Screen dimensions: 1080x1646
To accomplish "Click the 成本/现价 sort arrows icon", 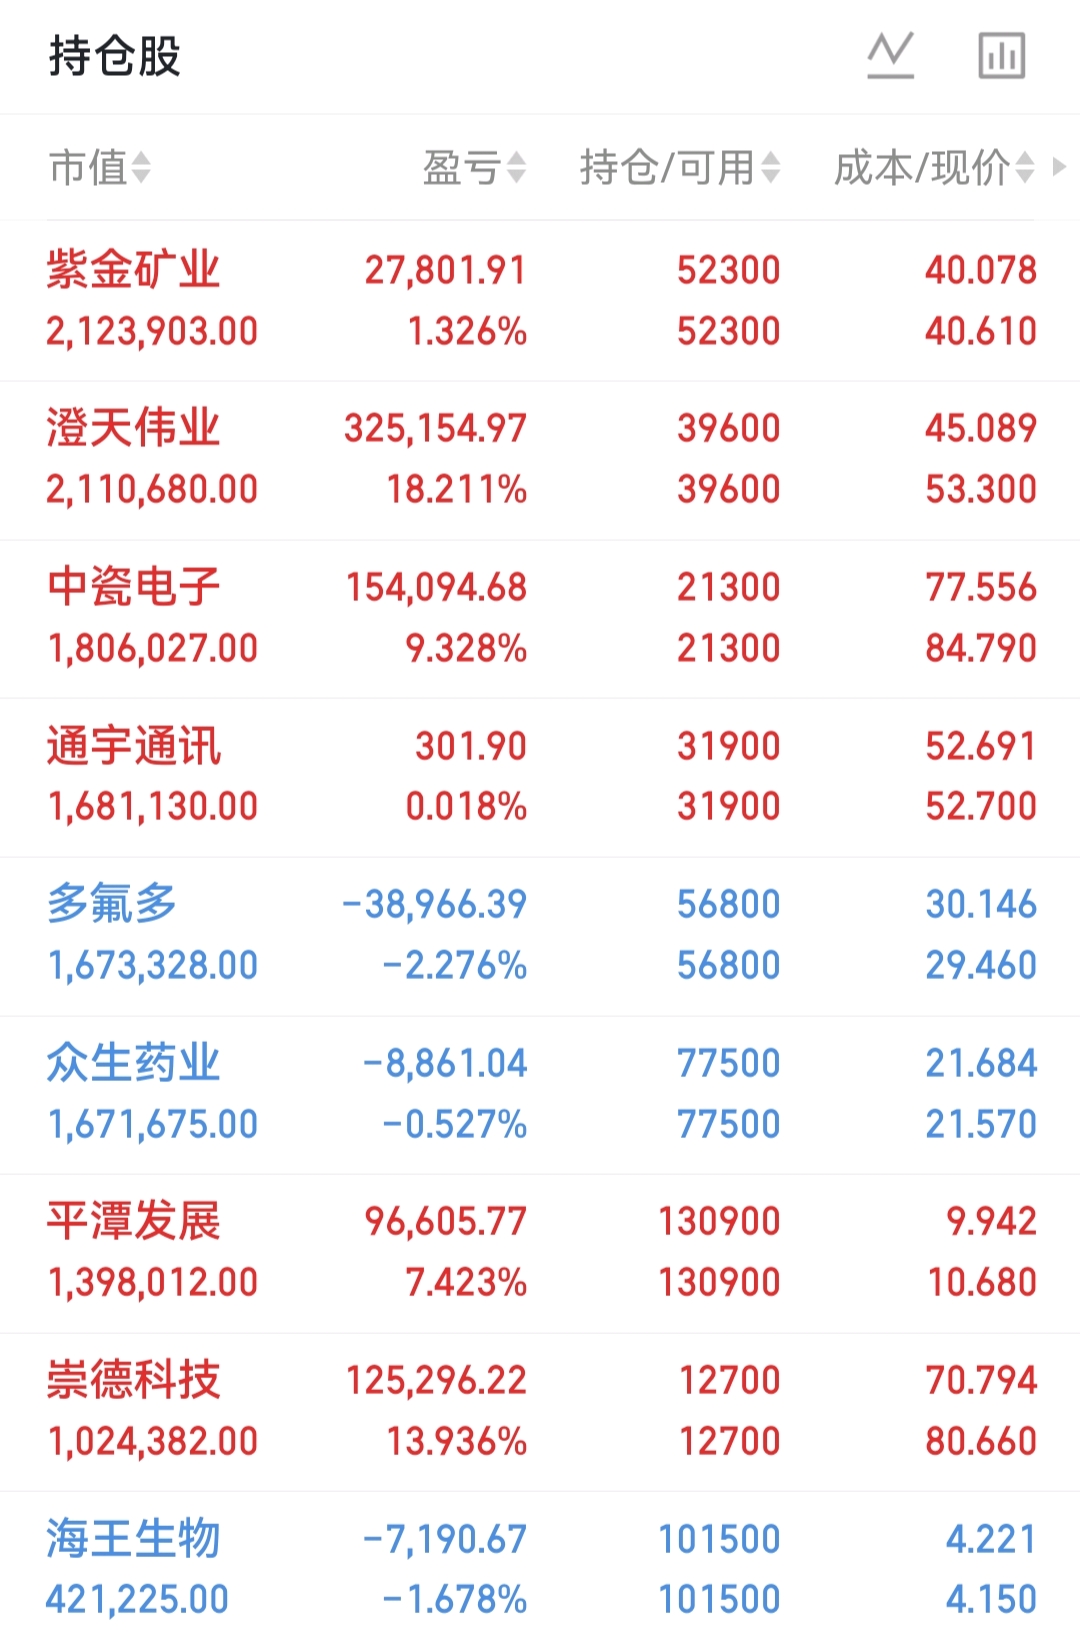I will pyautogui.click(x=1024, y=168).
